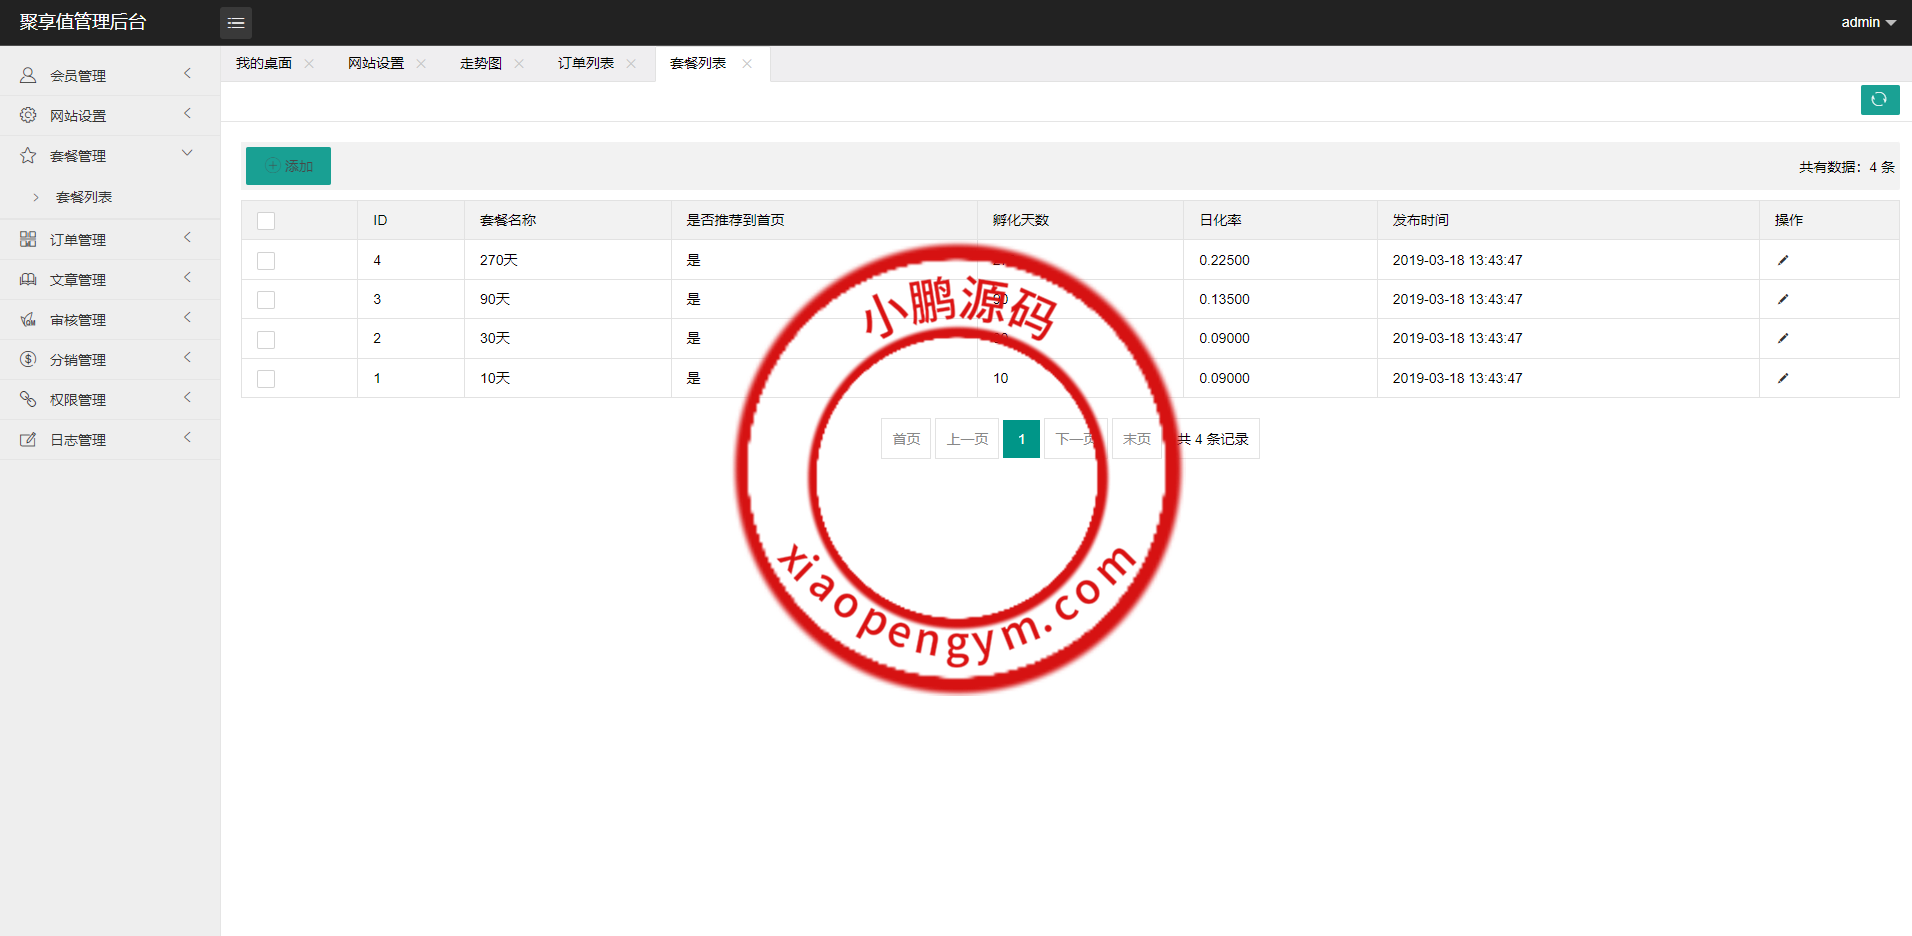Screen dimensions: 1912x936
Task: Click the hamburger menu toggle icon
Action: pos(236,23)
